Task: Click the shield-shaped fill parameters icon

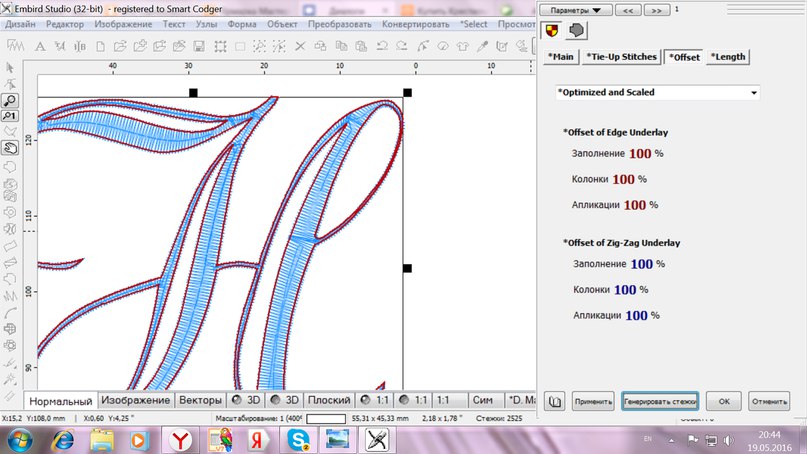Action: (552, 32)
